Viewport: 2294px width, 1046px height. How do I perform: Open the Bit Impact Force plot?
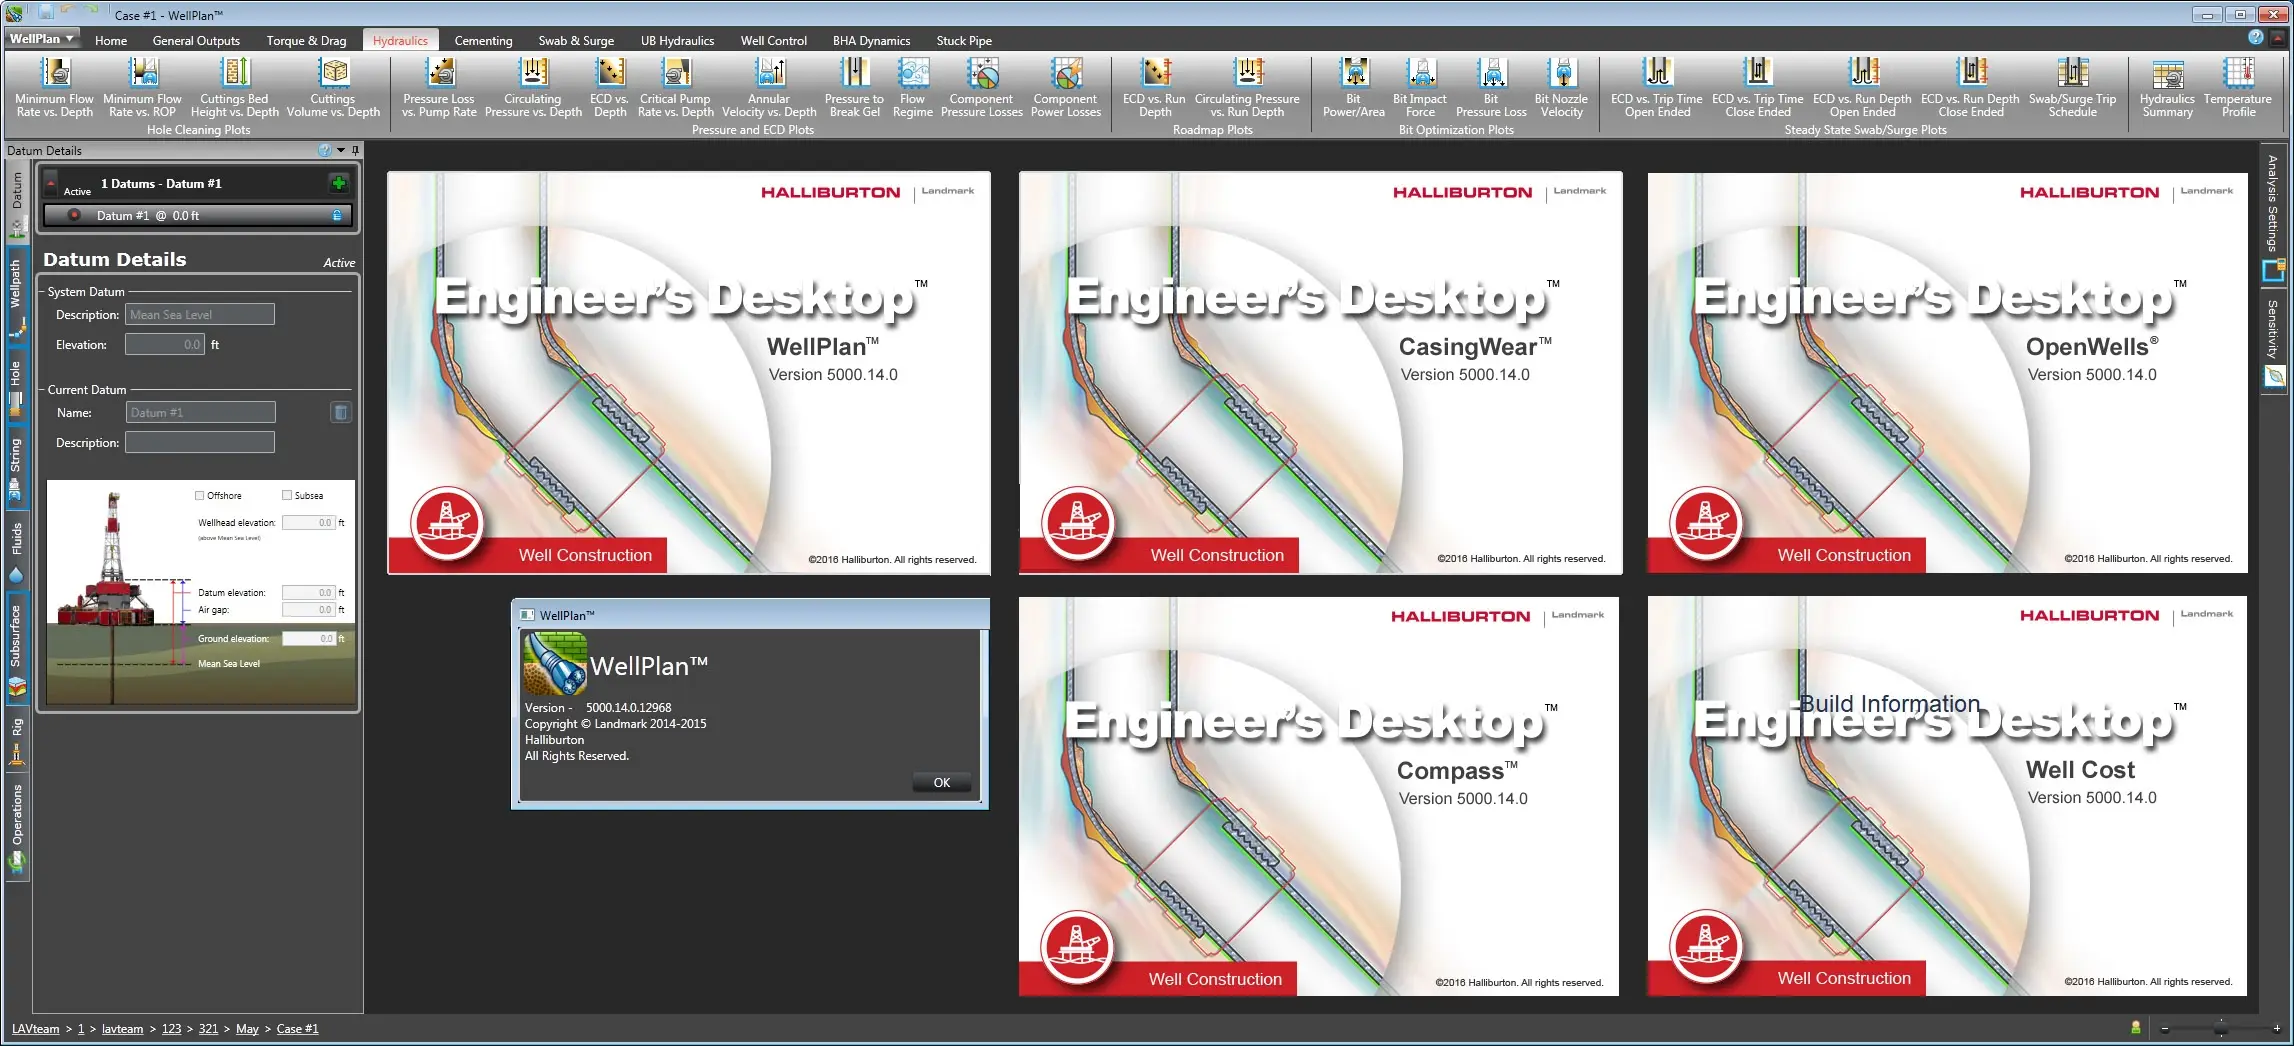click(1420, 88)
